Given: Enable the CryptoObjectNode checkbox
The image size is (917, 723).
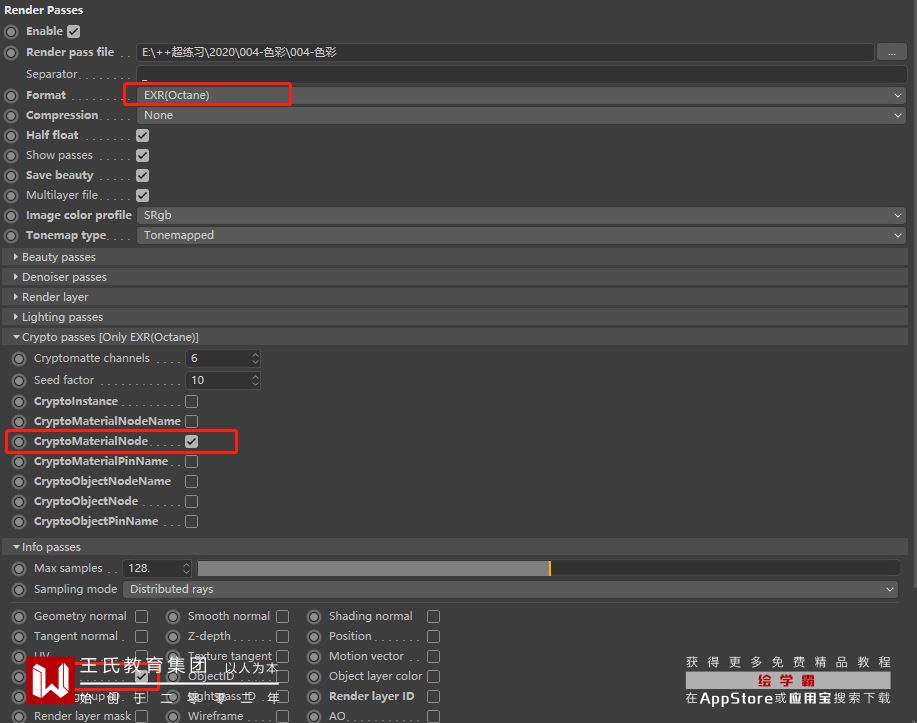Looking at the screenshot, I should (x=191, y=502).
